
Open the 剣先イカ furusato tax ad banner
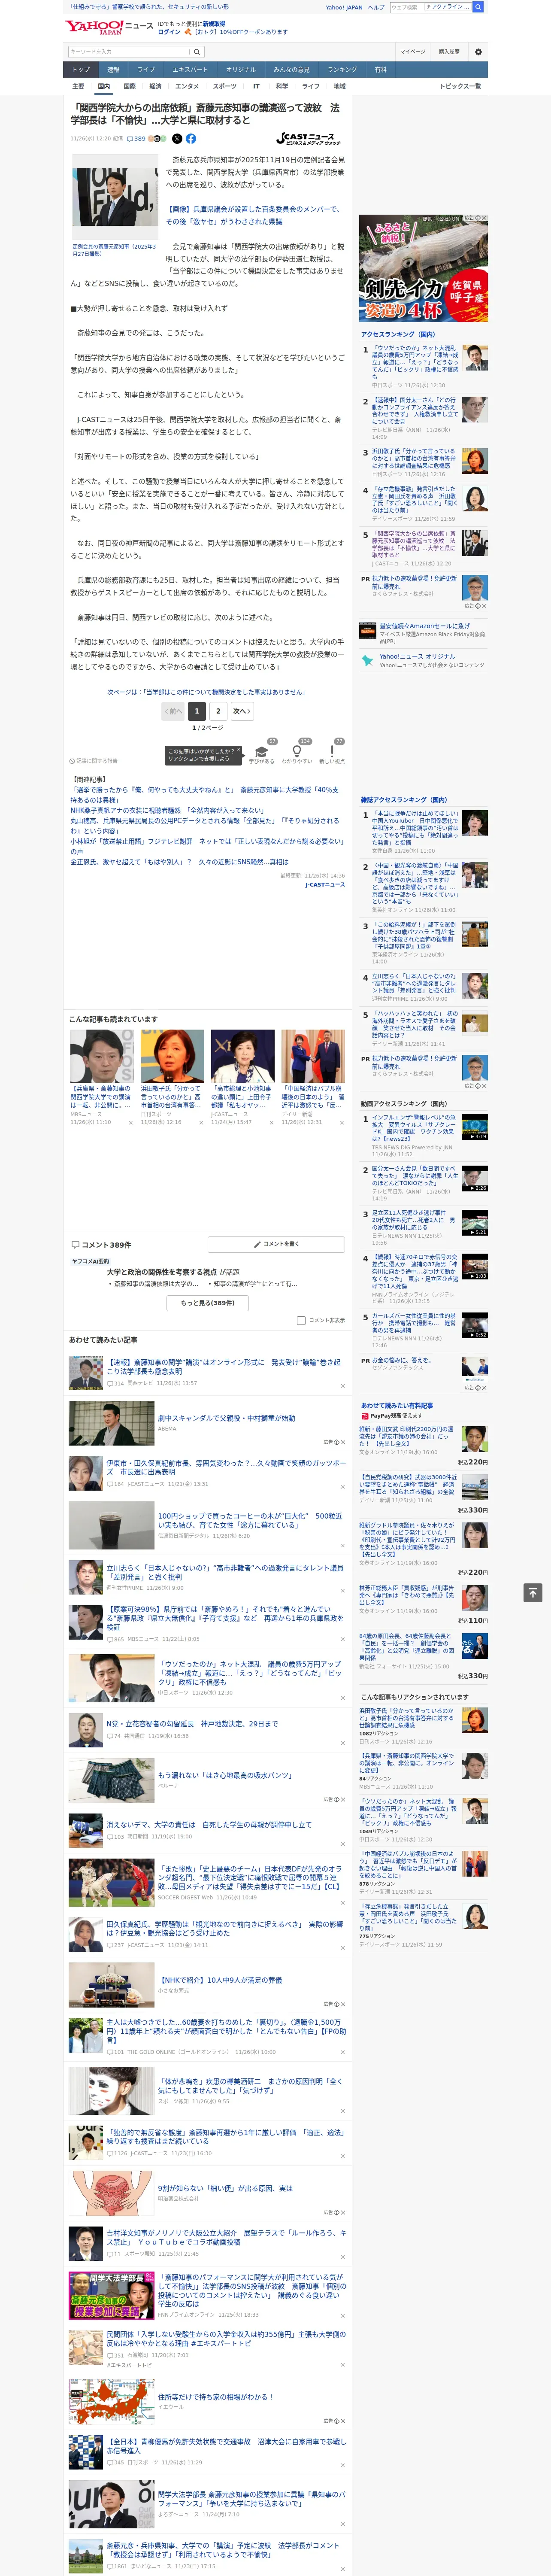click(424, 268)
